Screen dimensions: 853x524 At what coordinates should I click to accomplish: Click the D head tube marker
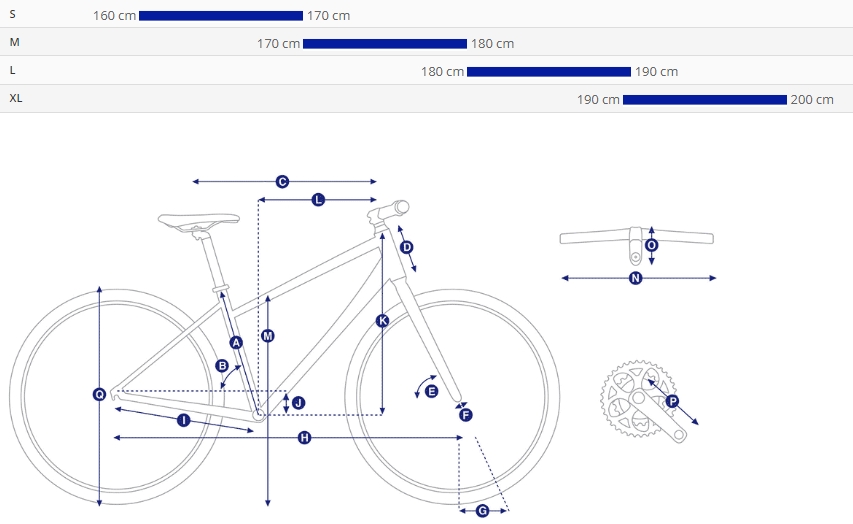407,248
